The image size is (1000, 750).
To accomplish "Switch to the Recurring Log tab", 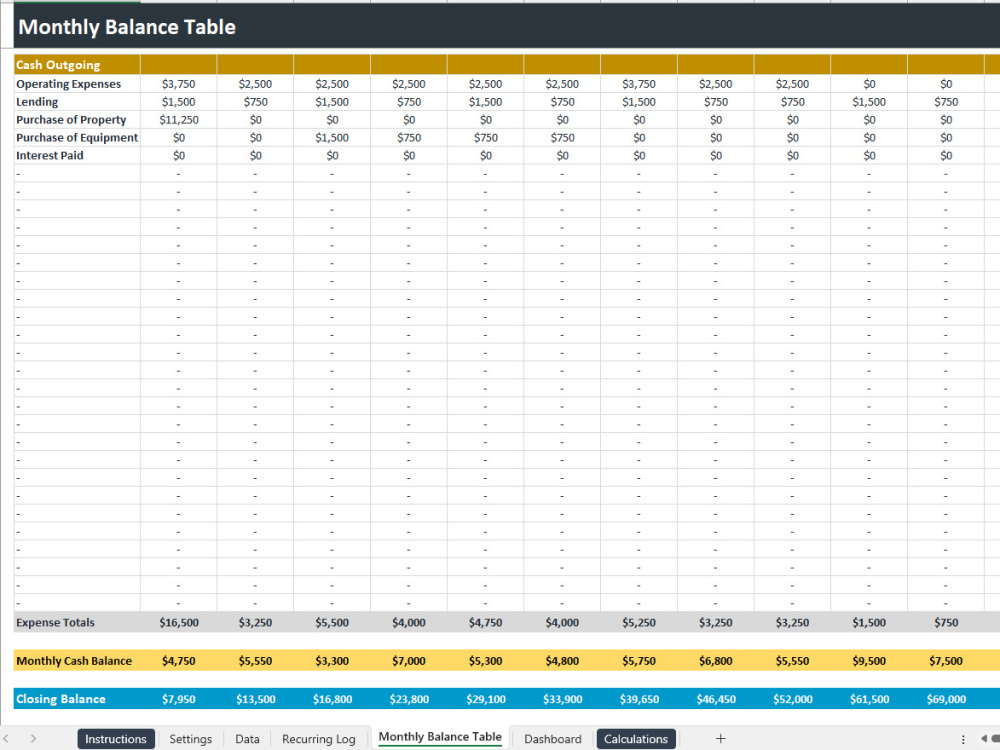I will click(x=318, y=739).
